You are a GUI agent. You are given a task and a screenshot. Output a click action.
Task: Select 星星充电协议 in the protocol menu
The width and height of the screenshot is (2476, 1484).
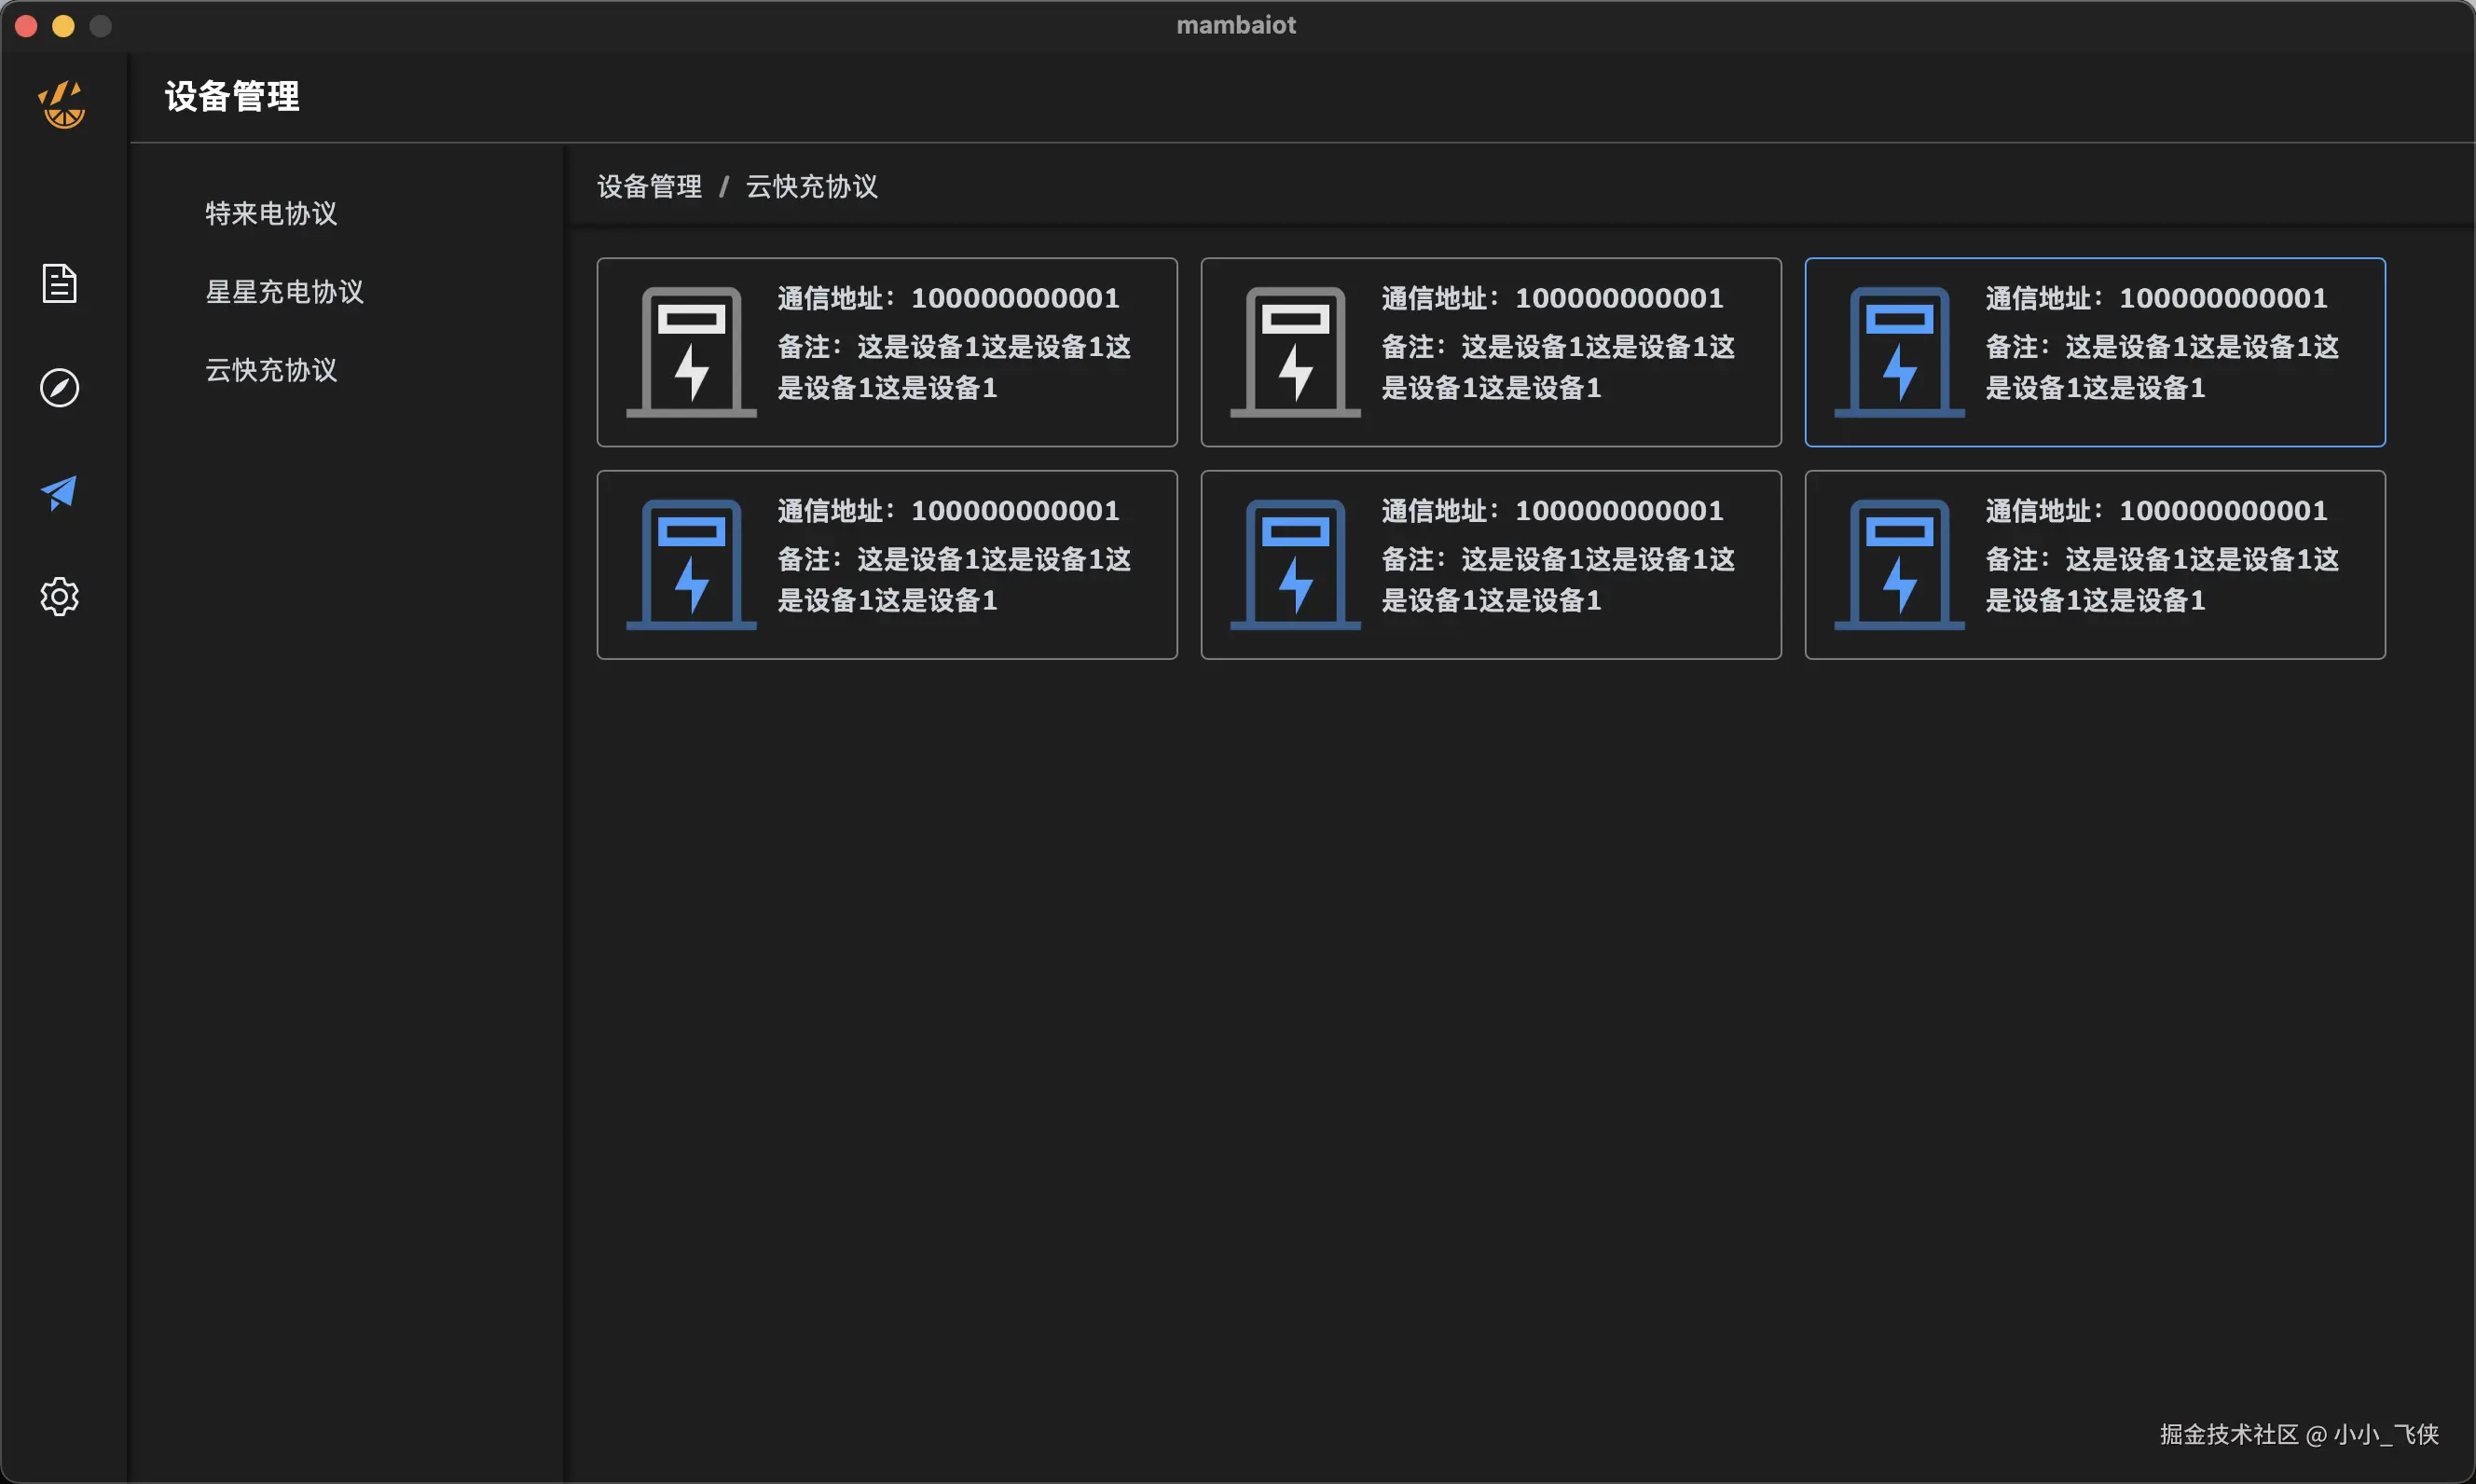click(284, 291)
